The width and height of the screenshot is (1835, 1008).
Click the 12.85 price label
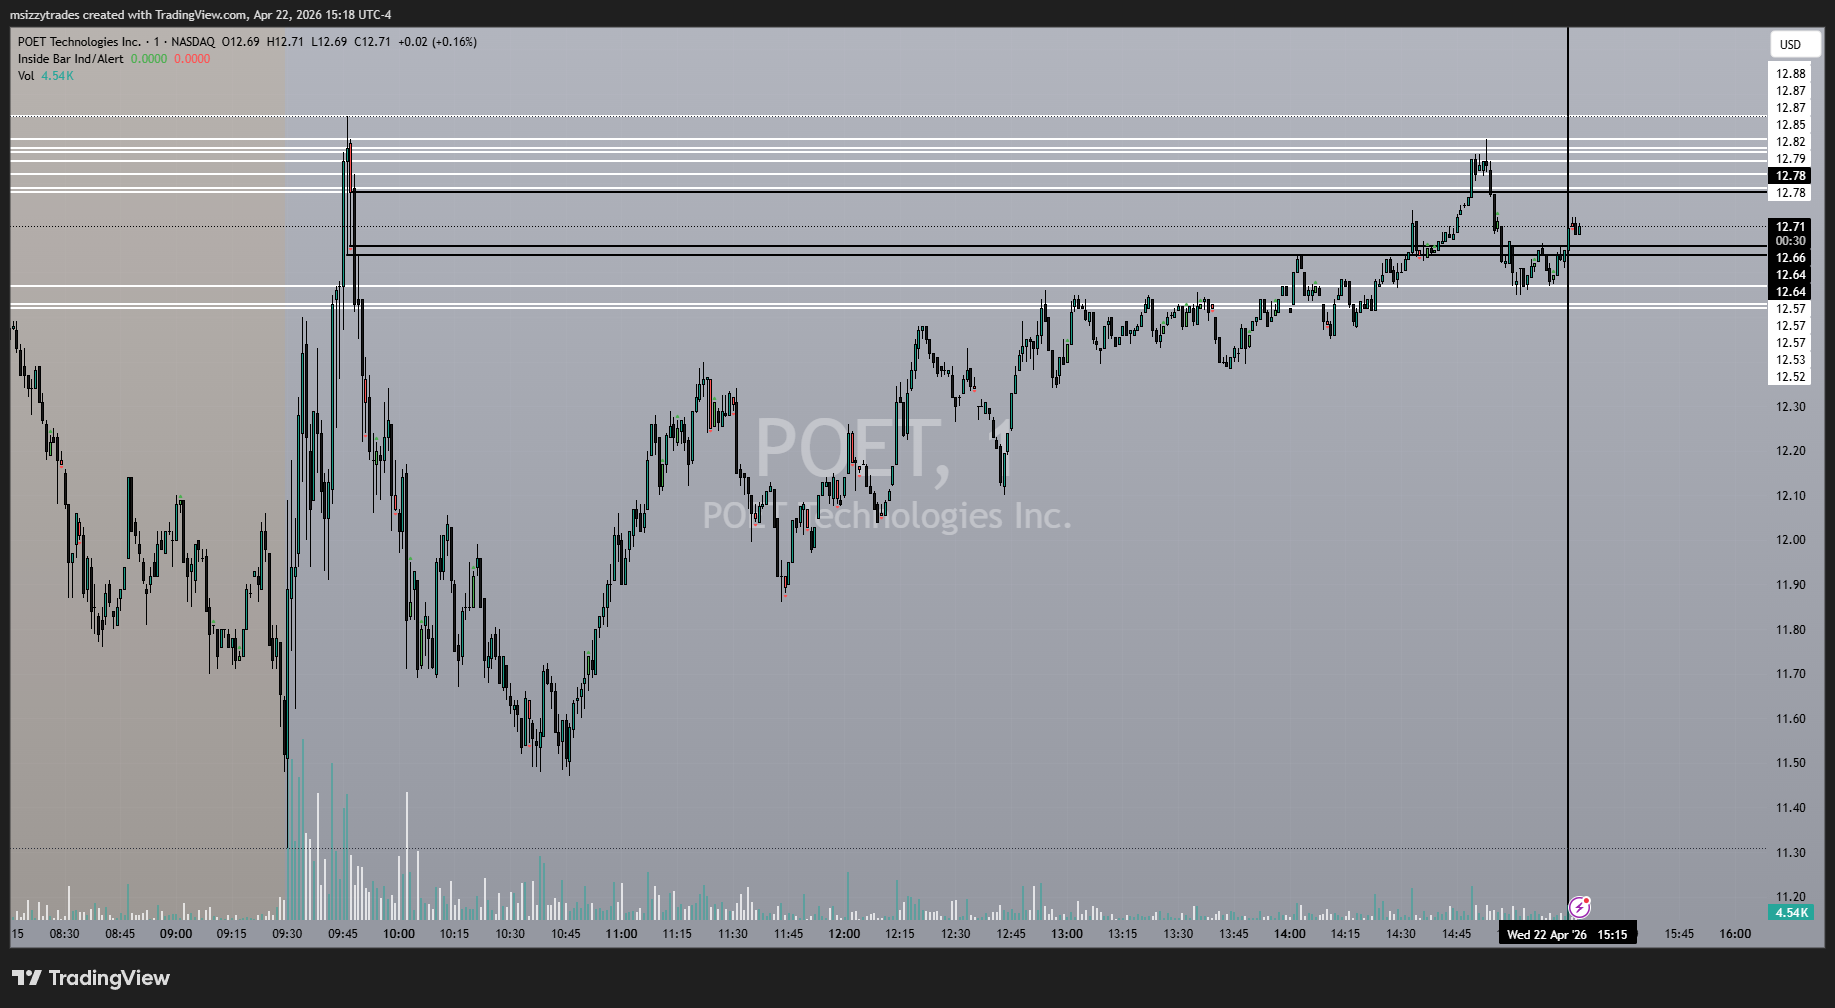click(1790, 125)
